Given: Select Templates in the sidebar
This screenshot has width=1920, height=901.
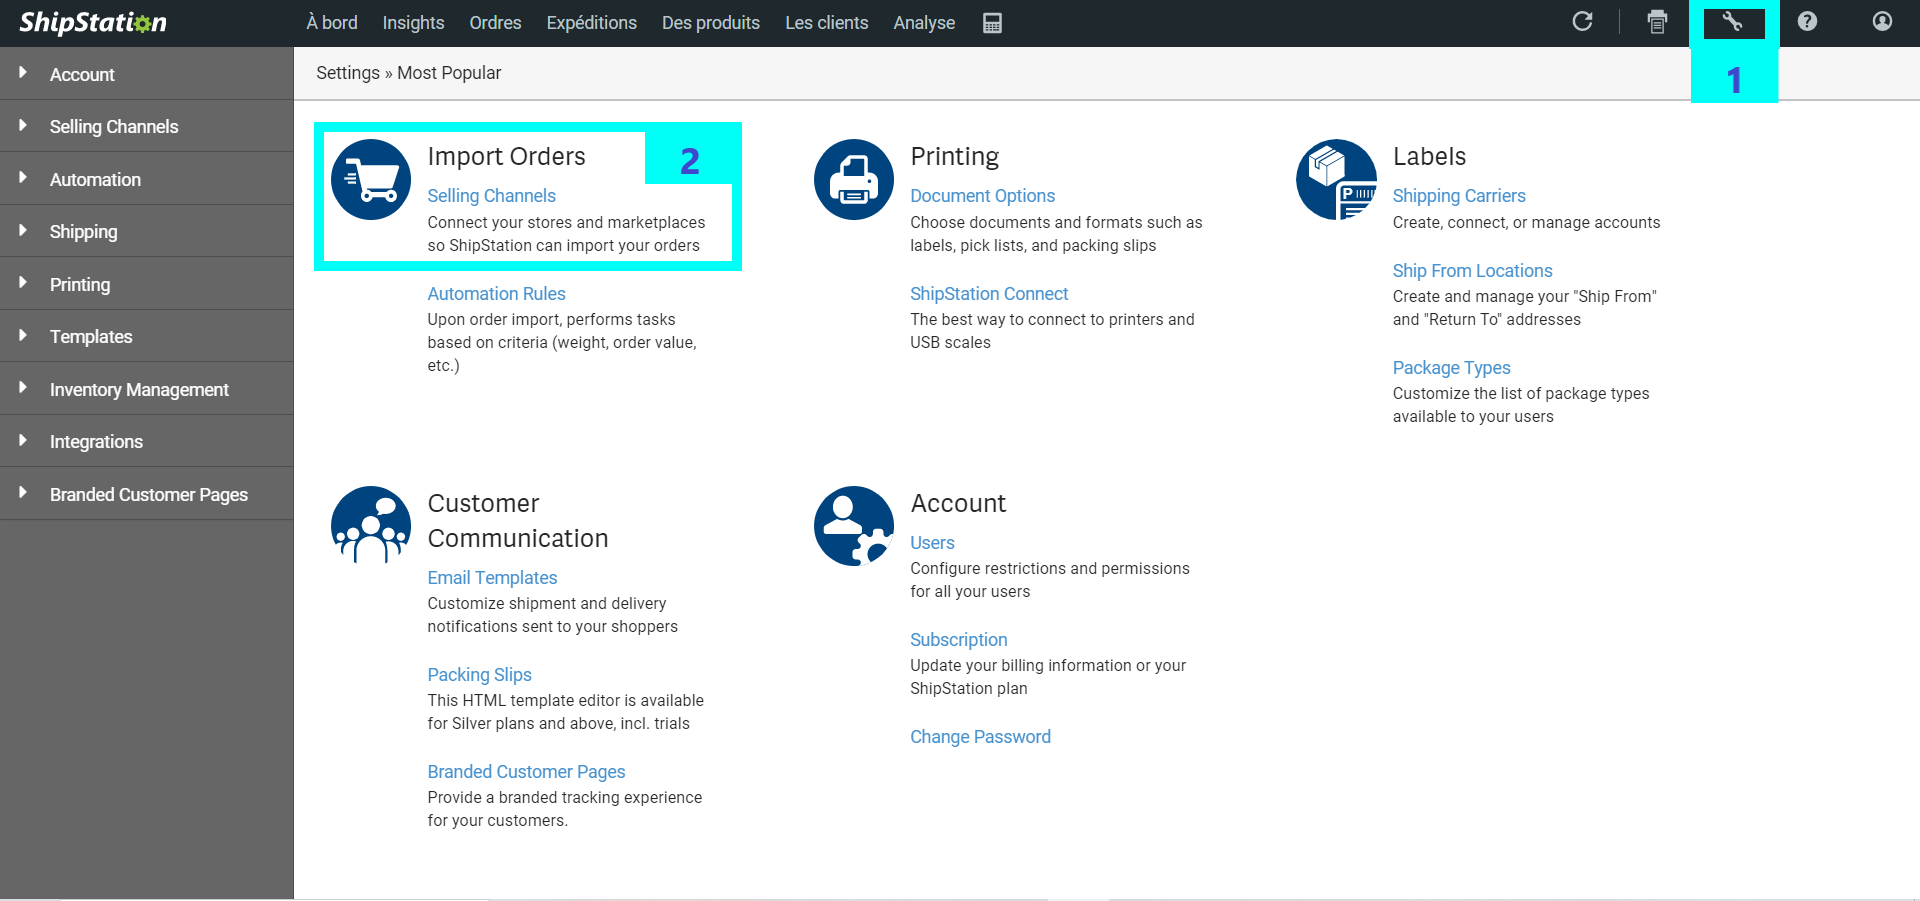Looking at the screenshot, I should tap(146, 336).
